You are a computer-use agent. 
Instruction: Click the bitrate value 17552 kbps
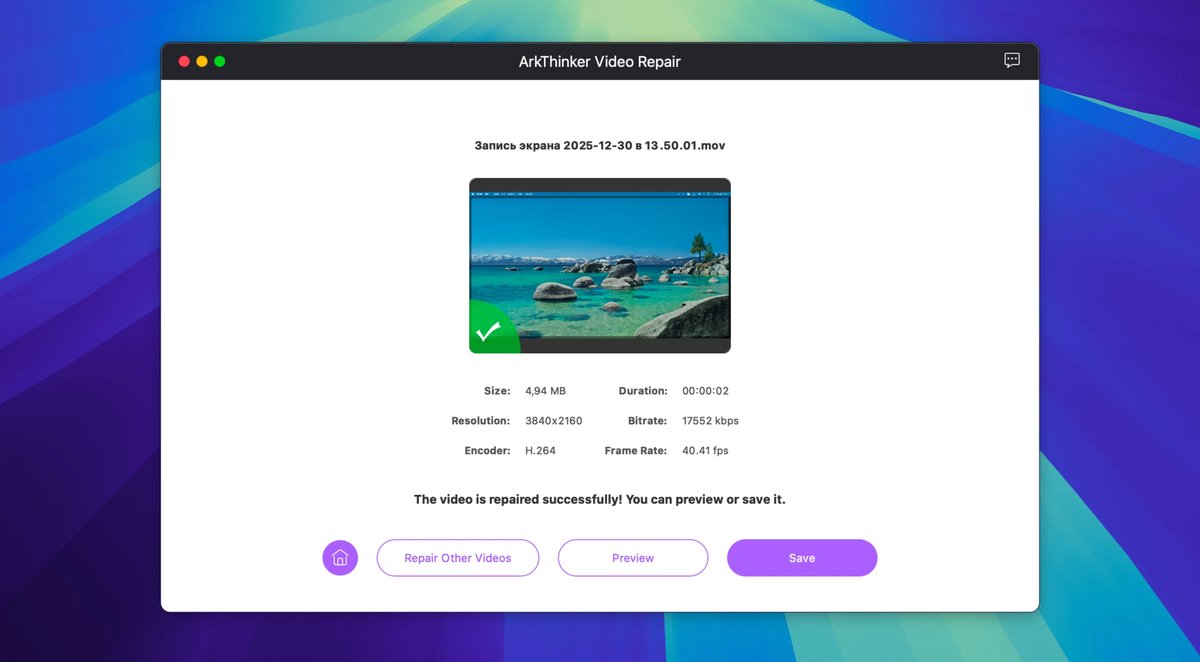tap(710, 421)
